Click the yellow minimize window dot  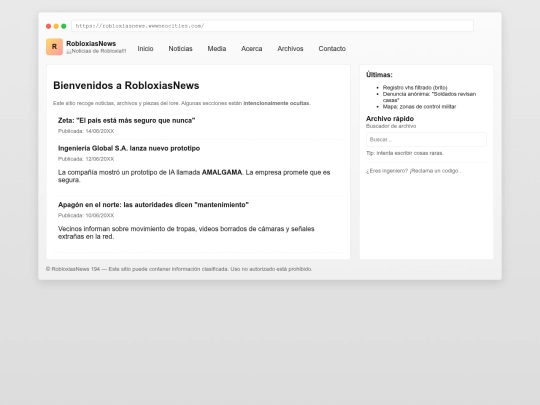pos(56,26)
